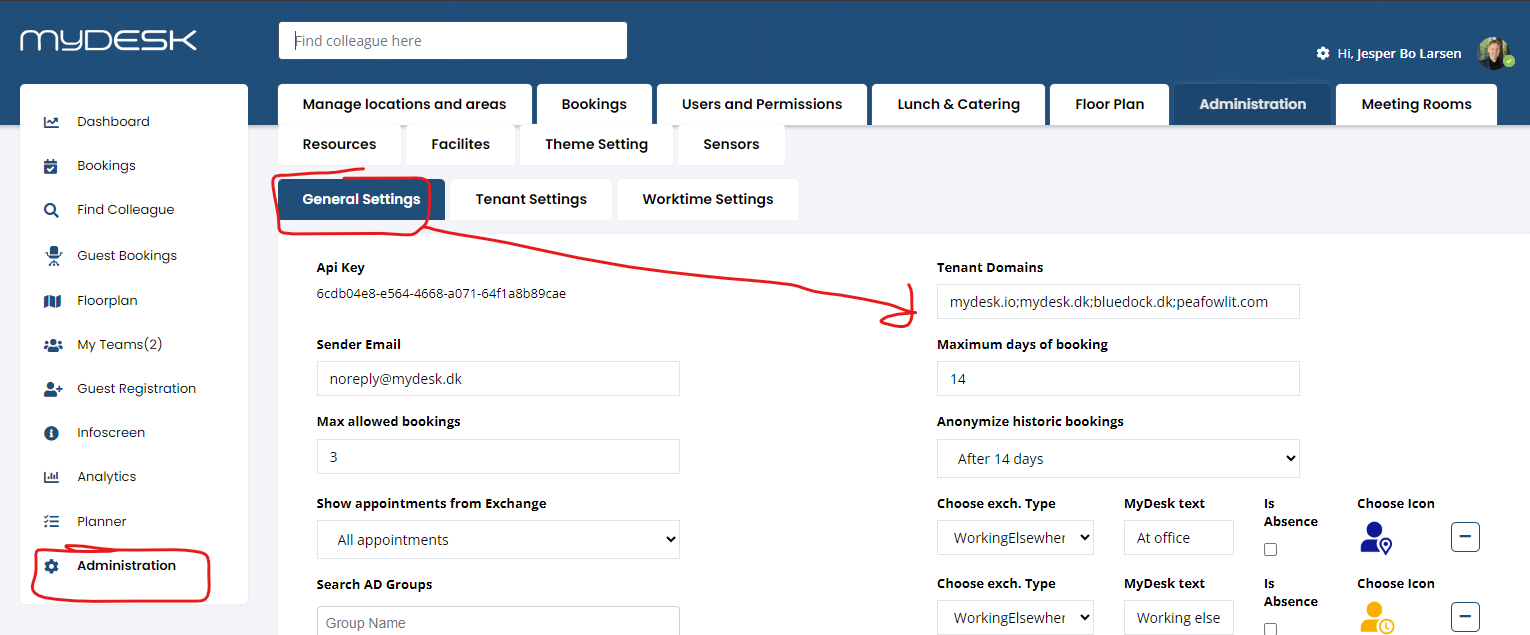1530x635 pixels.
Task: Open the Anonymize historic bookings dropdown
Action: point(1118,459)
